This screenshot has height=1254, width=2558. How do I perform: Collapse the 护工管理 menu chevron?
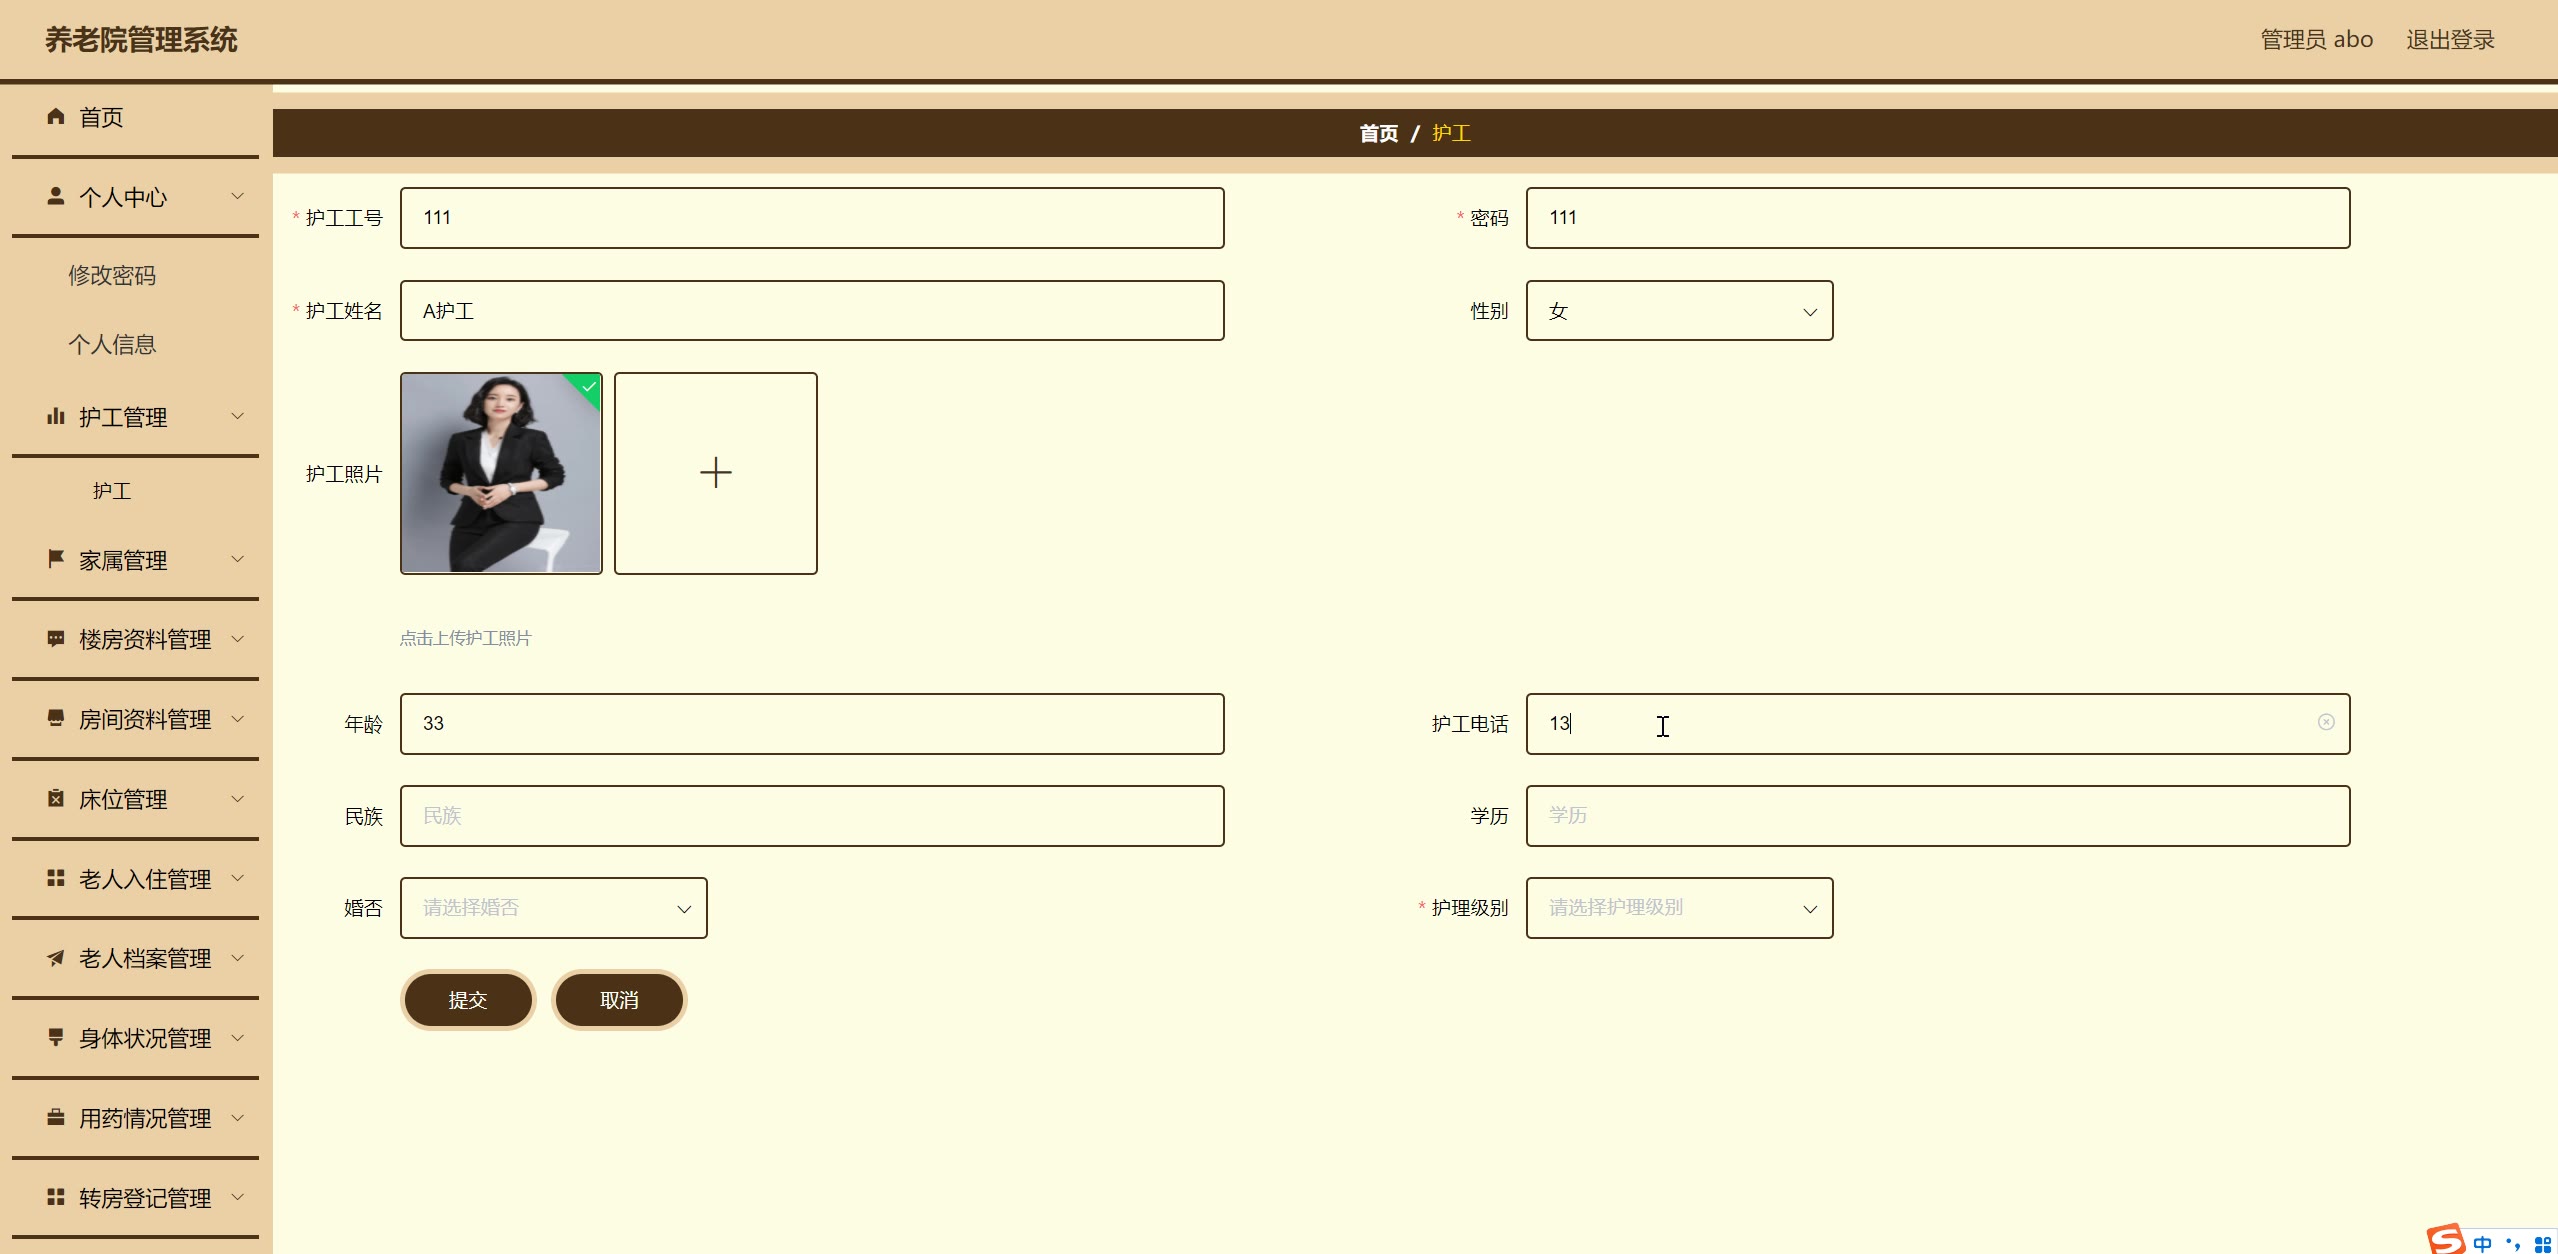tap(238, 416)
